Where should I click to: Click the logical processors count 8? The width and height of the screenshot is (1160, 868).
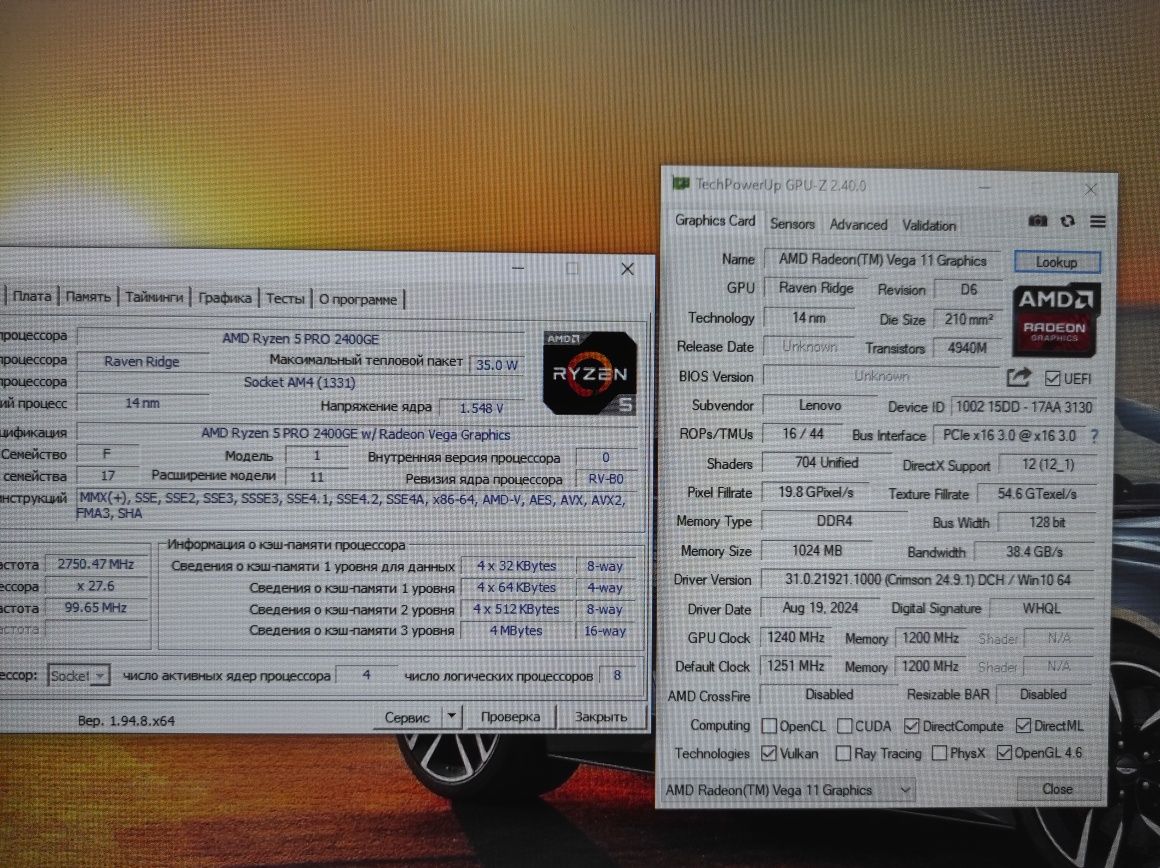coord(617,675)
